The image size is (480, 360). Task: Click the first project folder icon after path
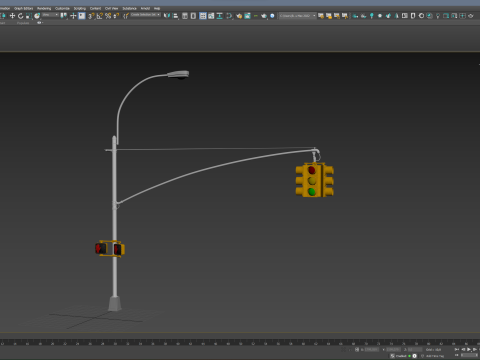(x=321, y=16)
